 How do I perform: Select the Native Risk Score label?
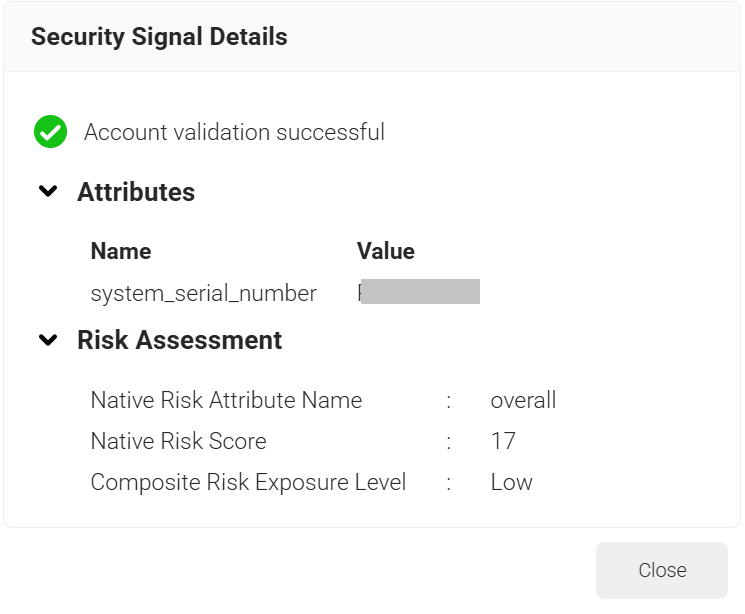179,441
